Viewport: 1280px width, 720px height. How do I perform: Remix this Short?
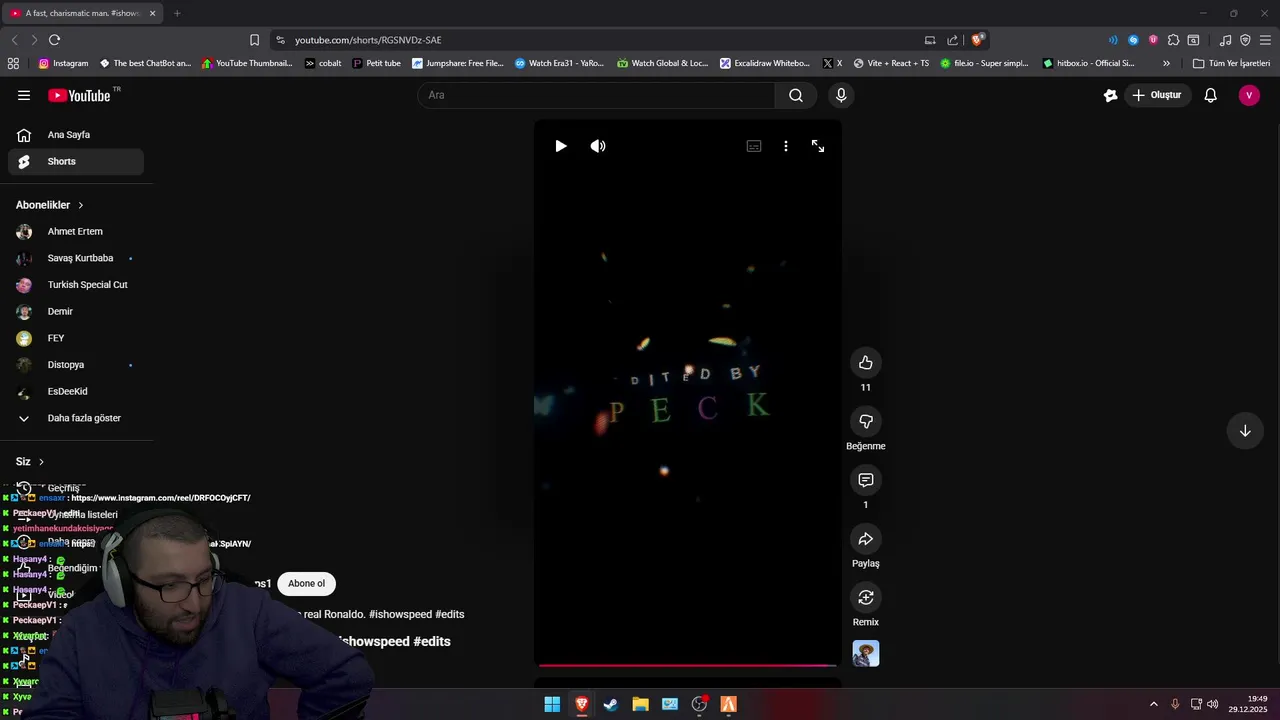pos(866,597)
